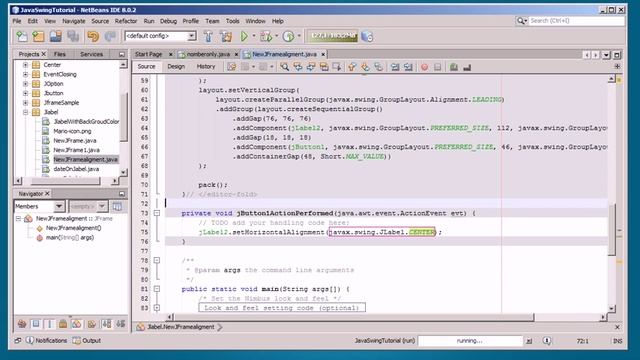The width and height of the screenshot is (640, 360).
Task: Open the Refactor menu
Action: pyautogui.click(x=126, y=21)
